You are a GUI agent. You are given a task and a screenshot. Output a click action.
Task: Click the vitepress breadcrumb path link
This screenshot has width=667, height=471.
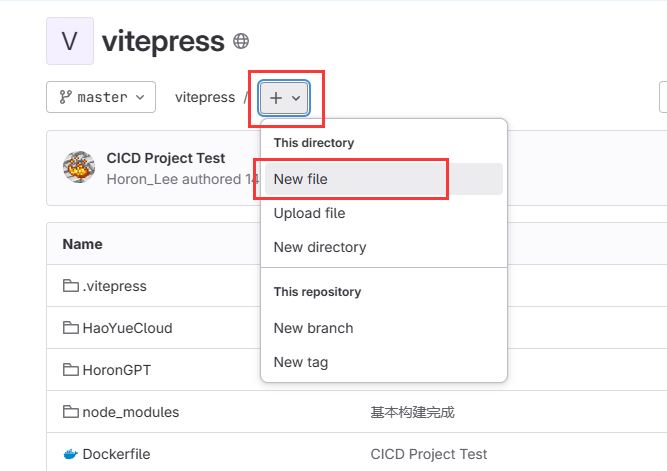click(204, 97)
